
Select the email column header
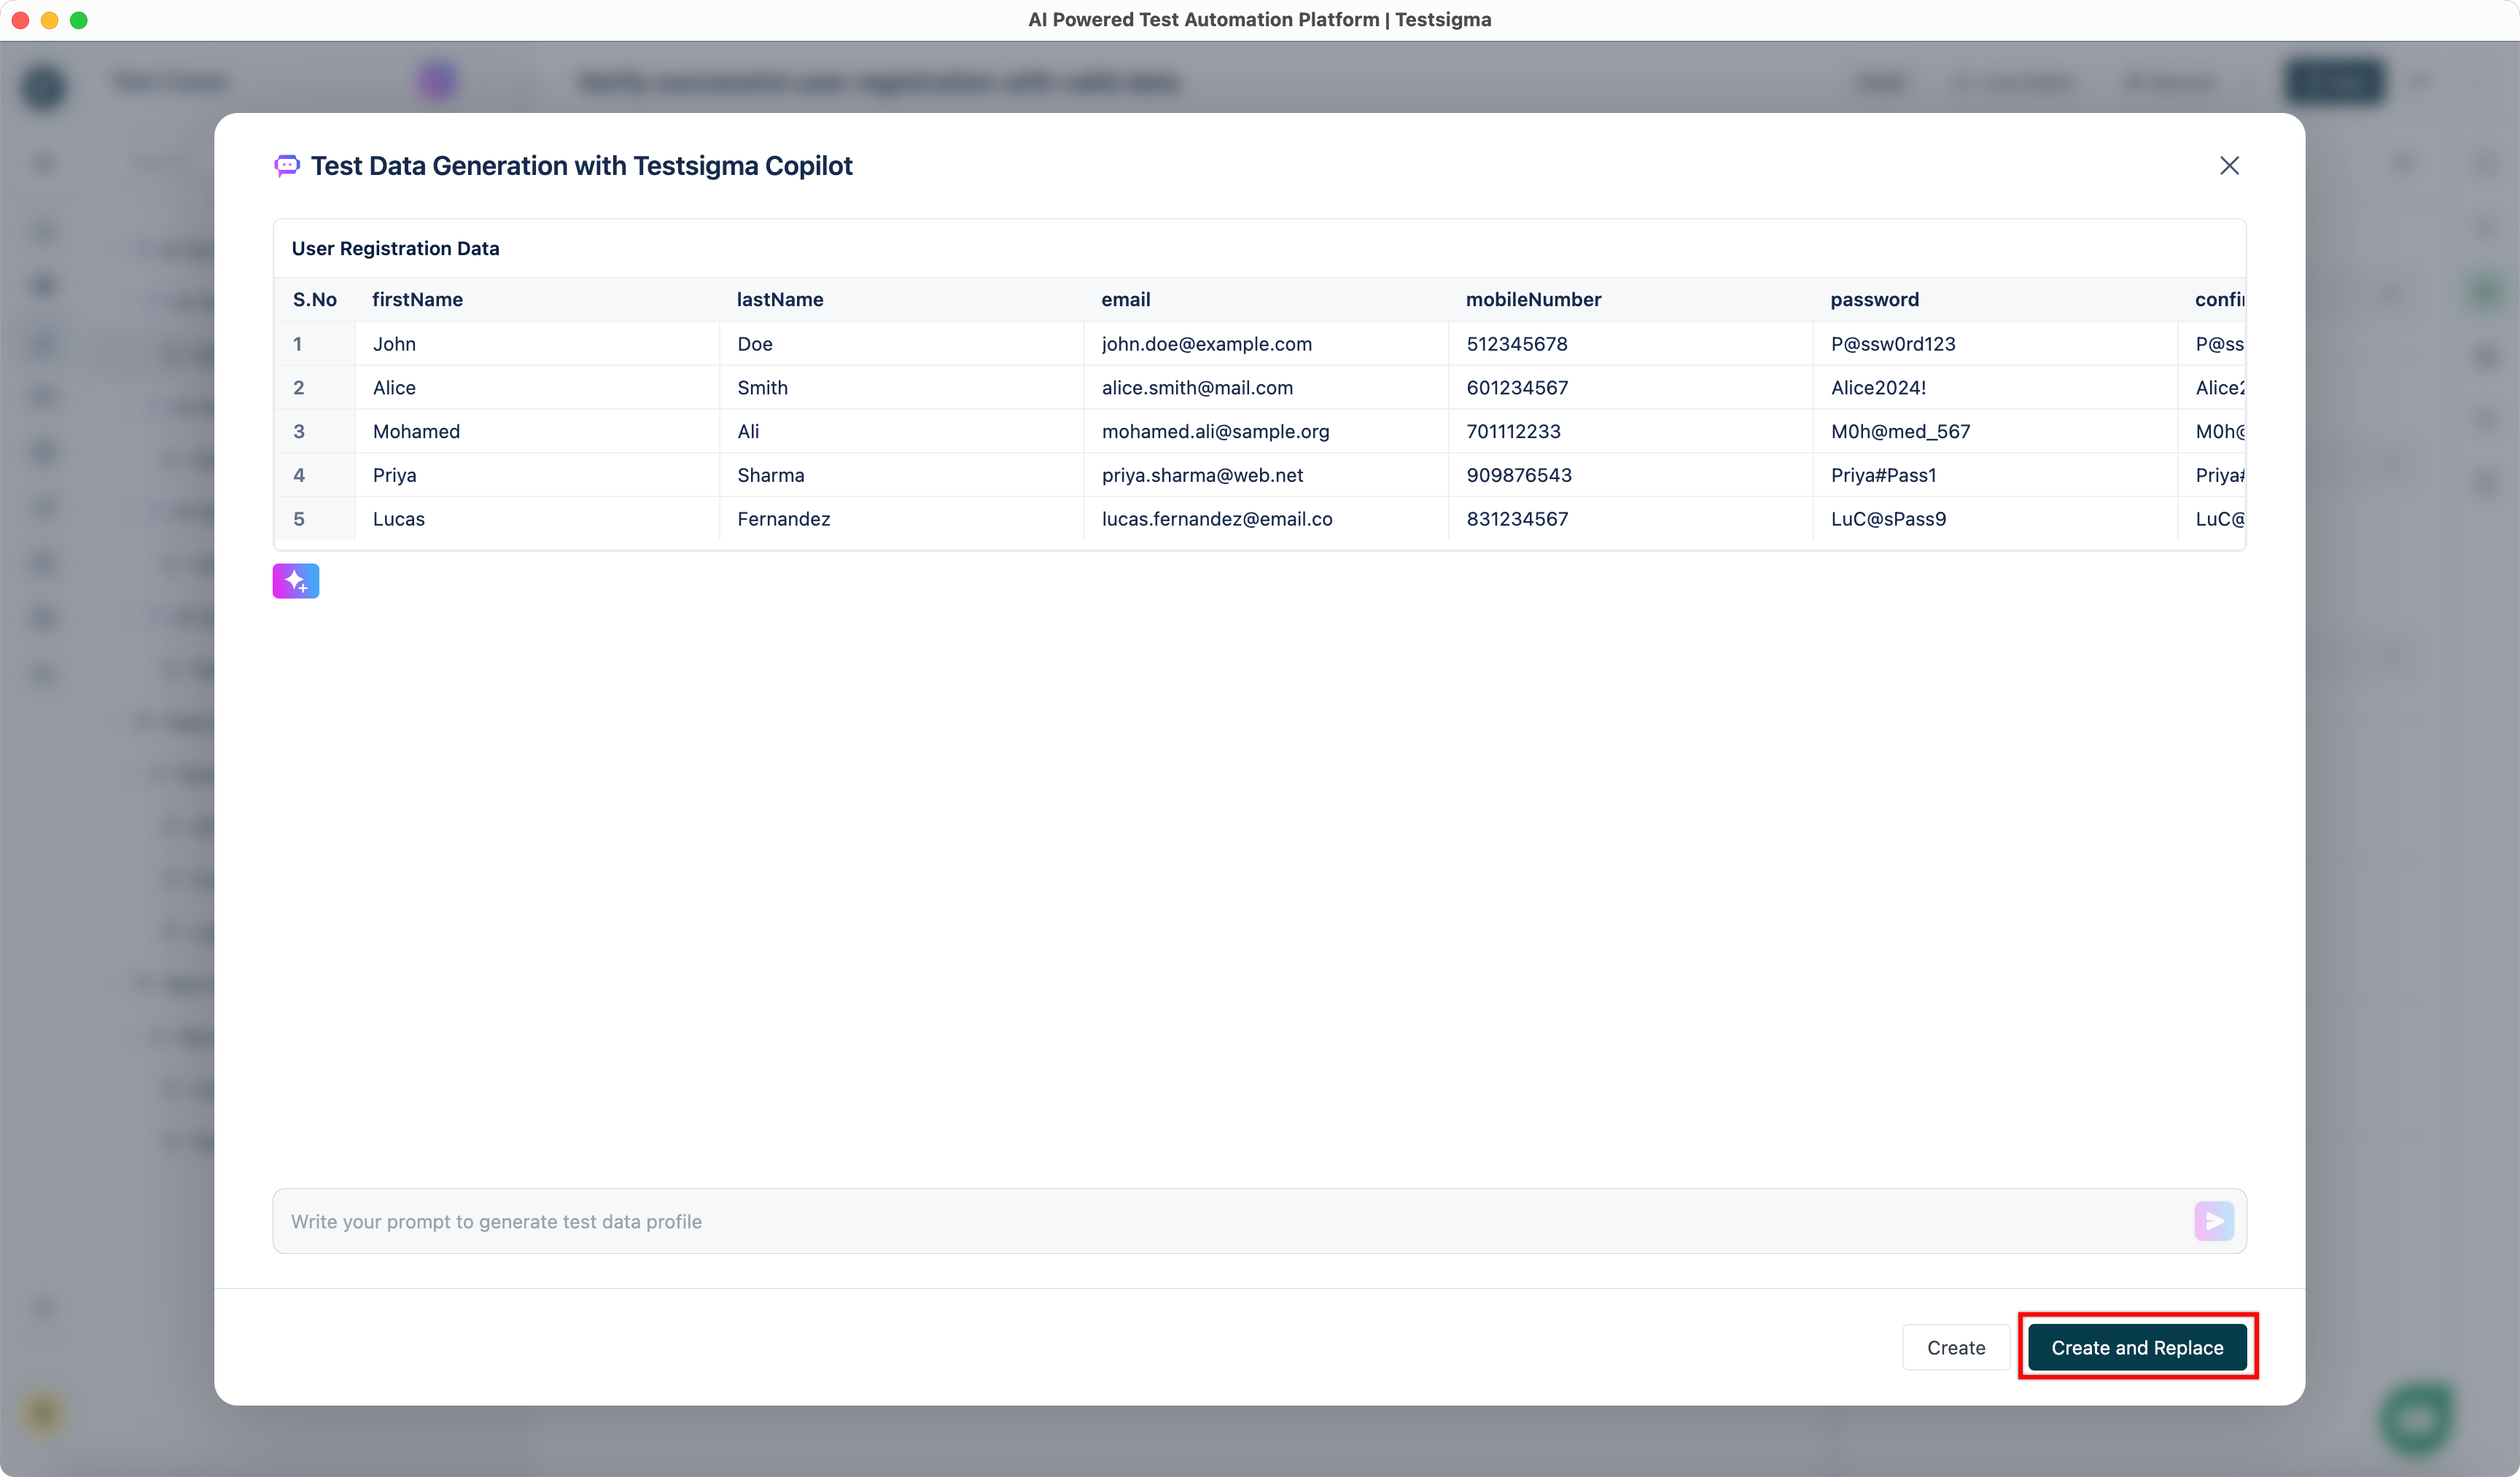point(1125,299)
